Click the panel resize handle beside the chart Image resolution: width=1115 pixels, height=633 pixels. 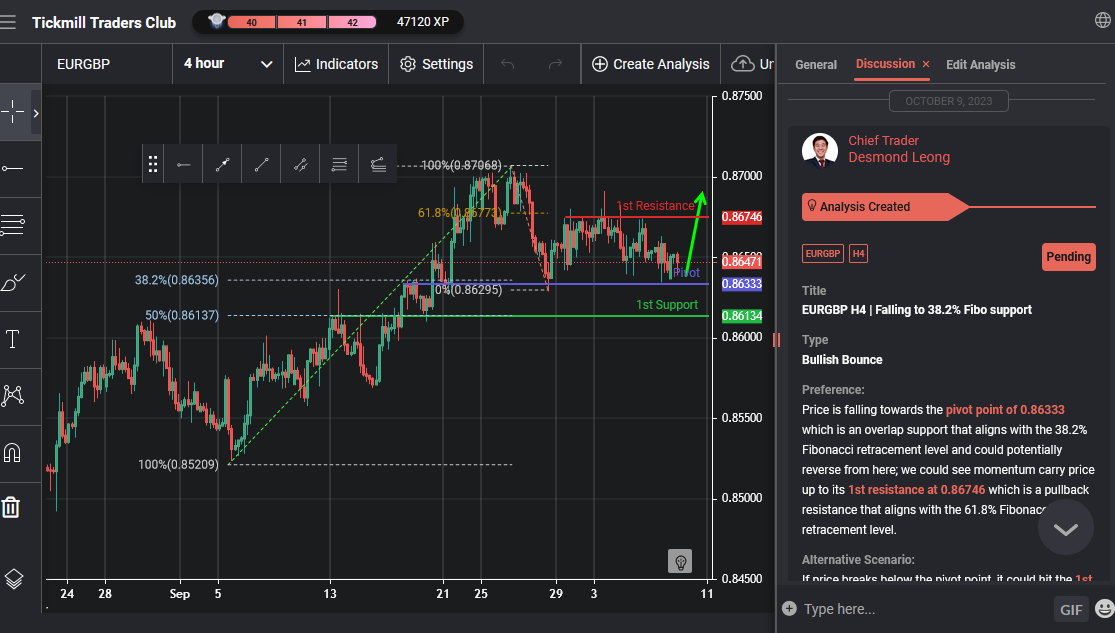(x=776, y=340)
